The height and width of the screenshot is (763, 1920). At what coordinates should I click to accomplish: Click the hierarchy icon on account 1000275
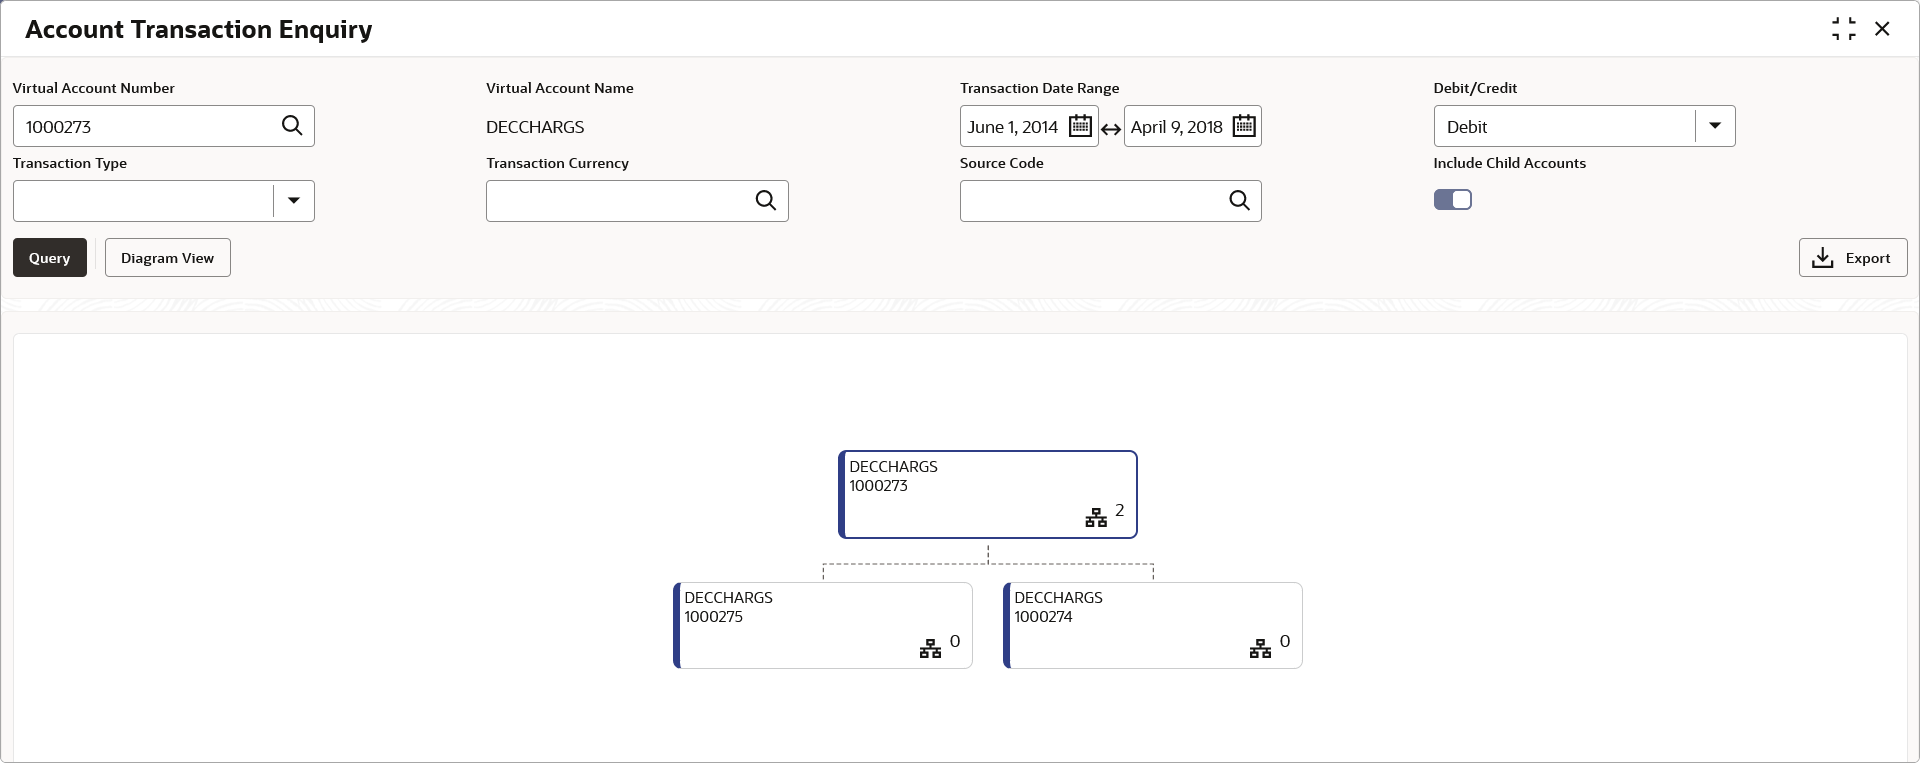930,649
